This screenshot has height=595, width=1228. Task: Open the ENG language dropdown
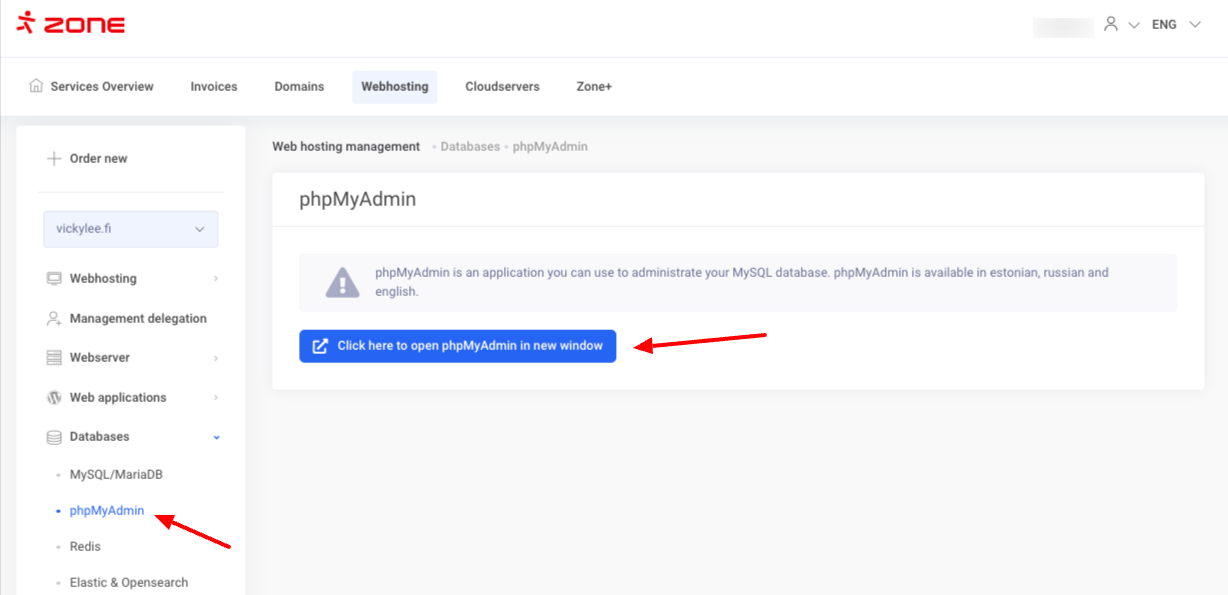point(1175,24)
